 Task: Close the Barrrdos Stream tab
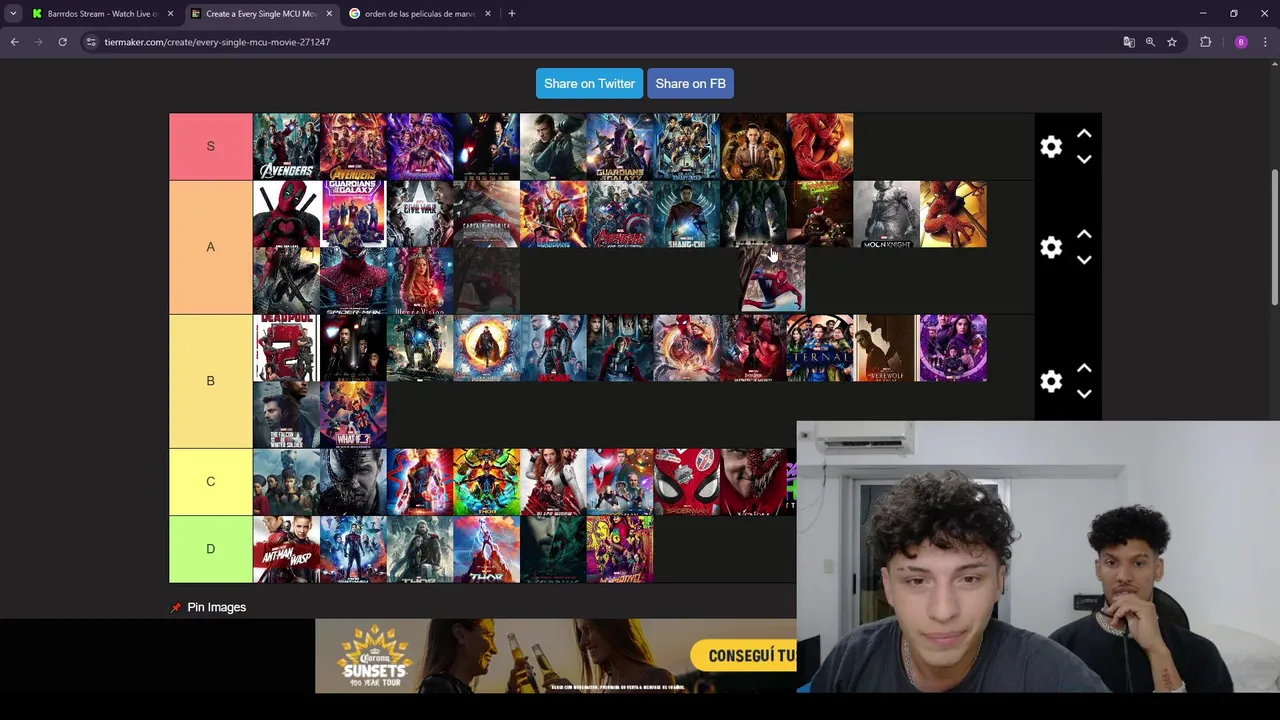click(x=170, y=14)
